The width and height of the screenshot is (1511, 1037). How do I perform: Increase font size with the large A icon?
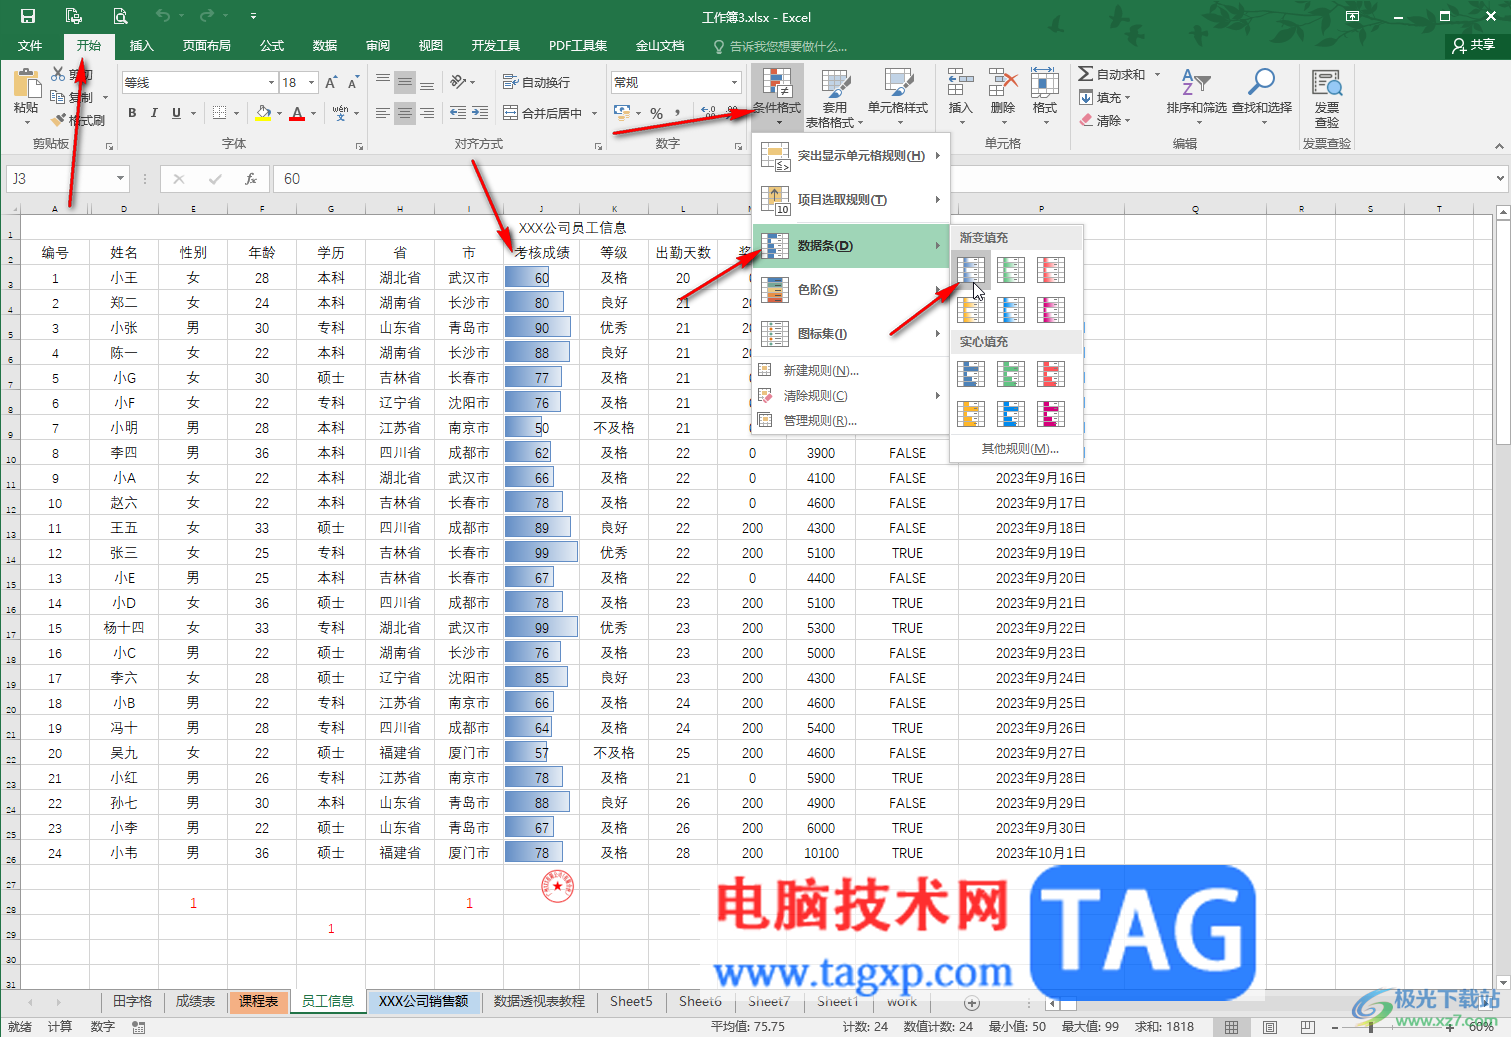330,82
